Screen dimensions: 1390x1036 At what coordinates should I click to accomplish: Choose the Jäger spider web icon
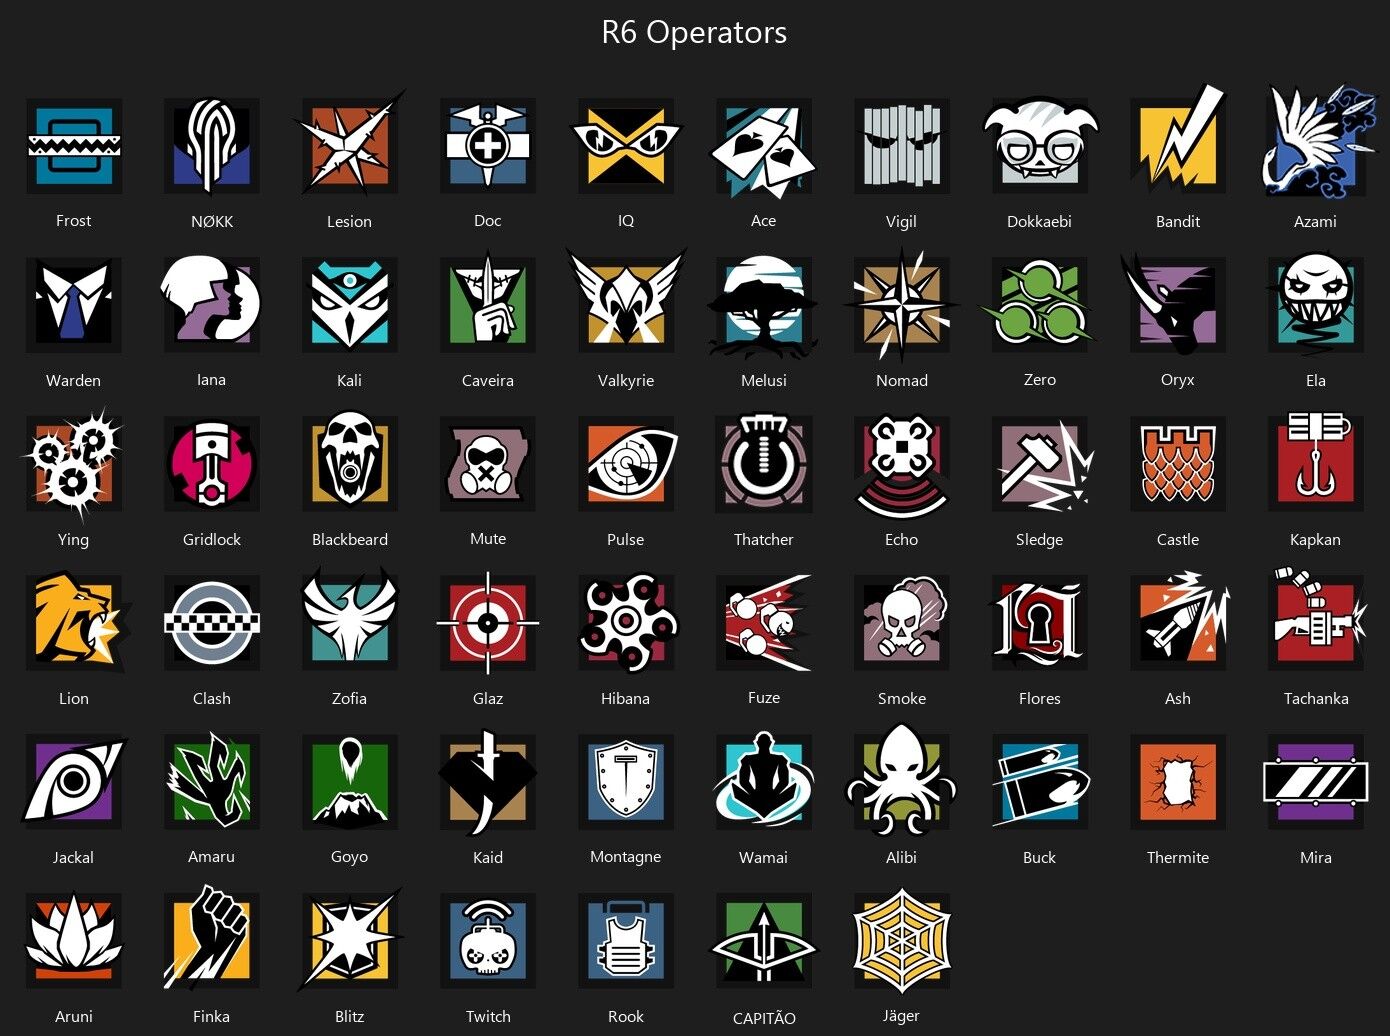click(x=901, y=941)
